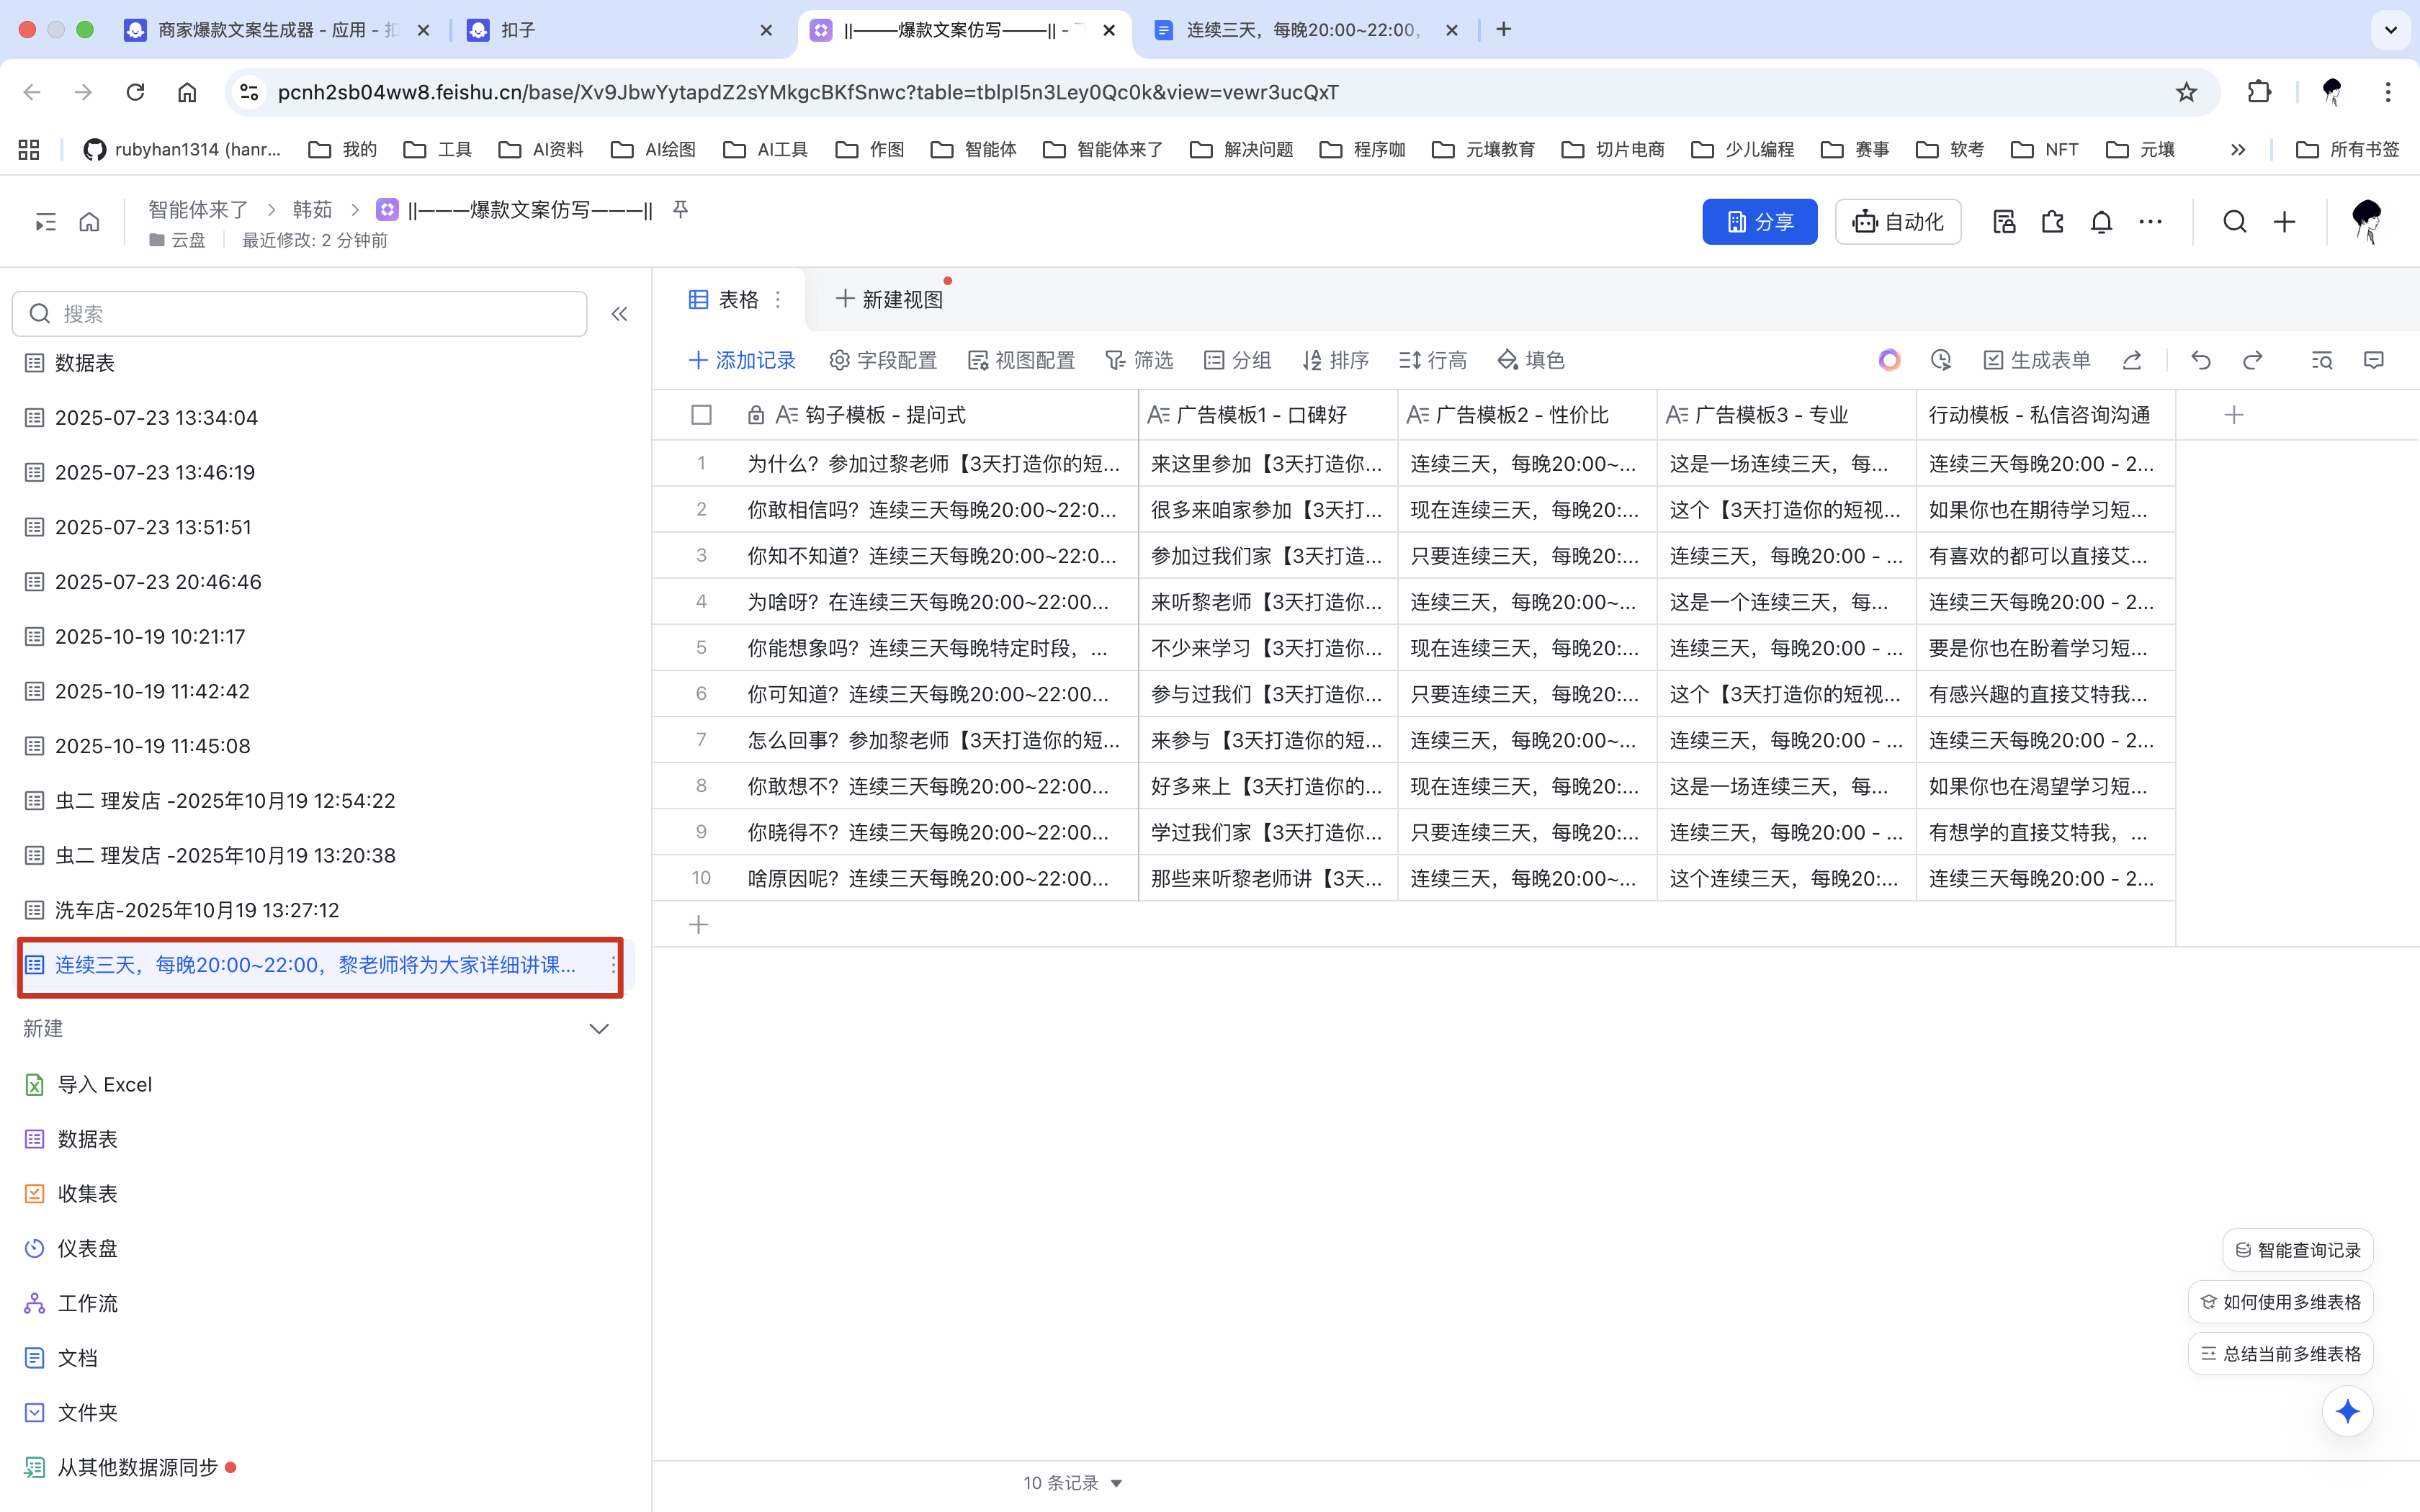This screenshot has height=1512, width=2420.
Task: Collapse the 新建 section chevron
Action: pyautogui.click(x=598, y=1029)
